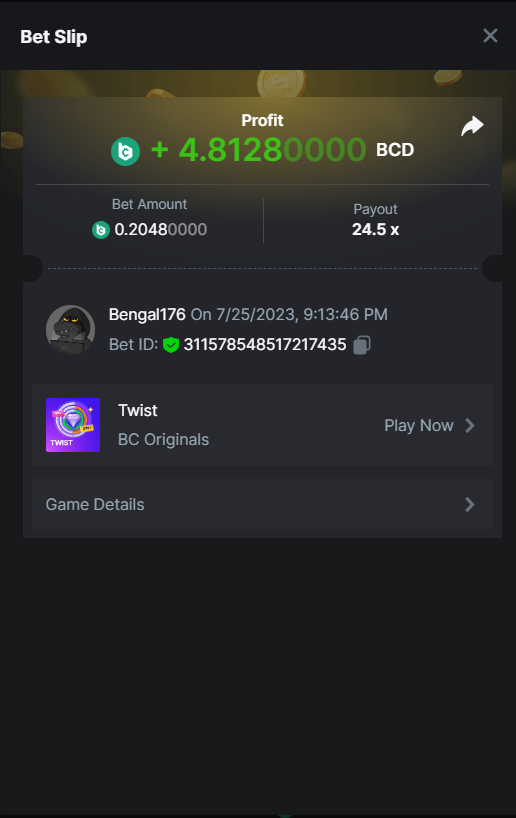Click the Bet ID number 311578548517217435

click(265, 344)
